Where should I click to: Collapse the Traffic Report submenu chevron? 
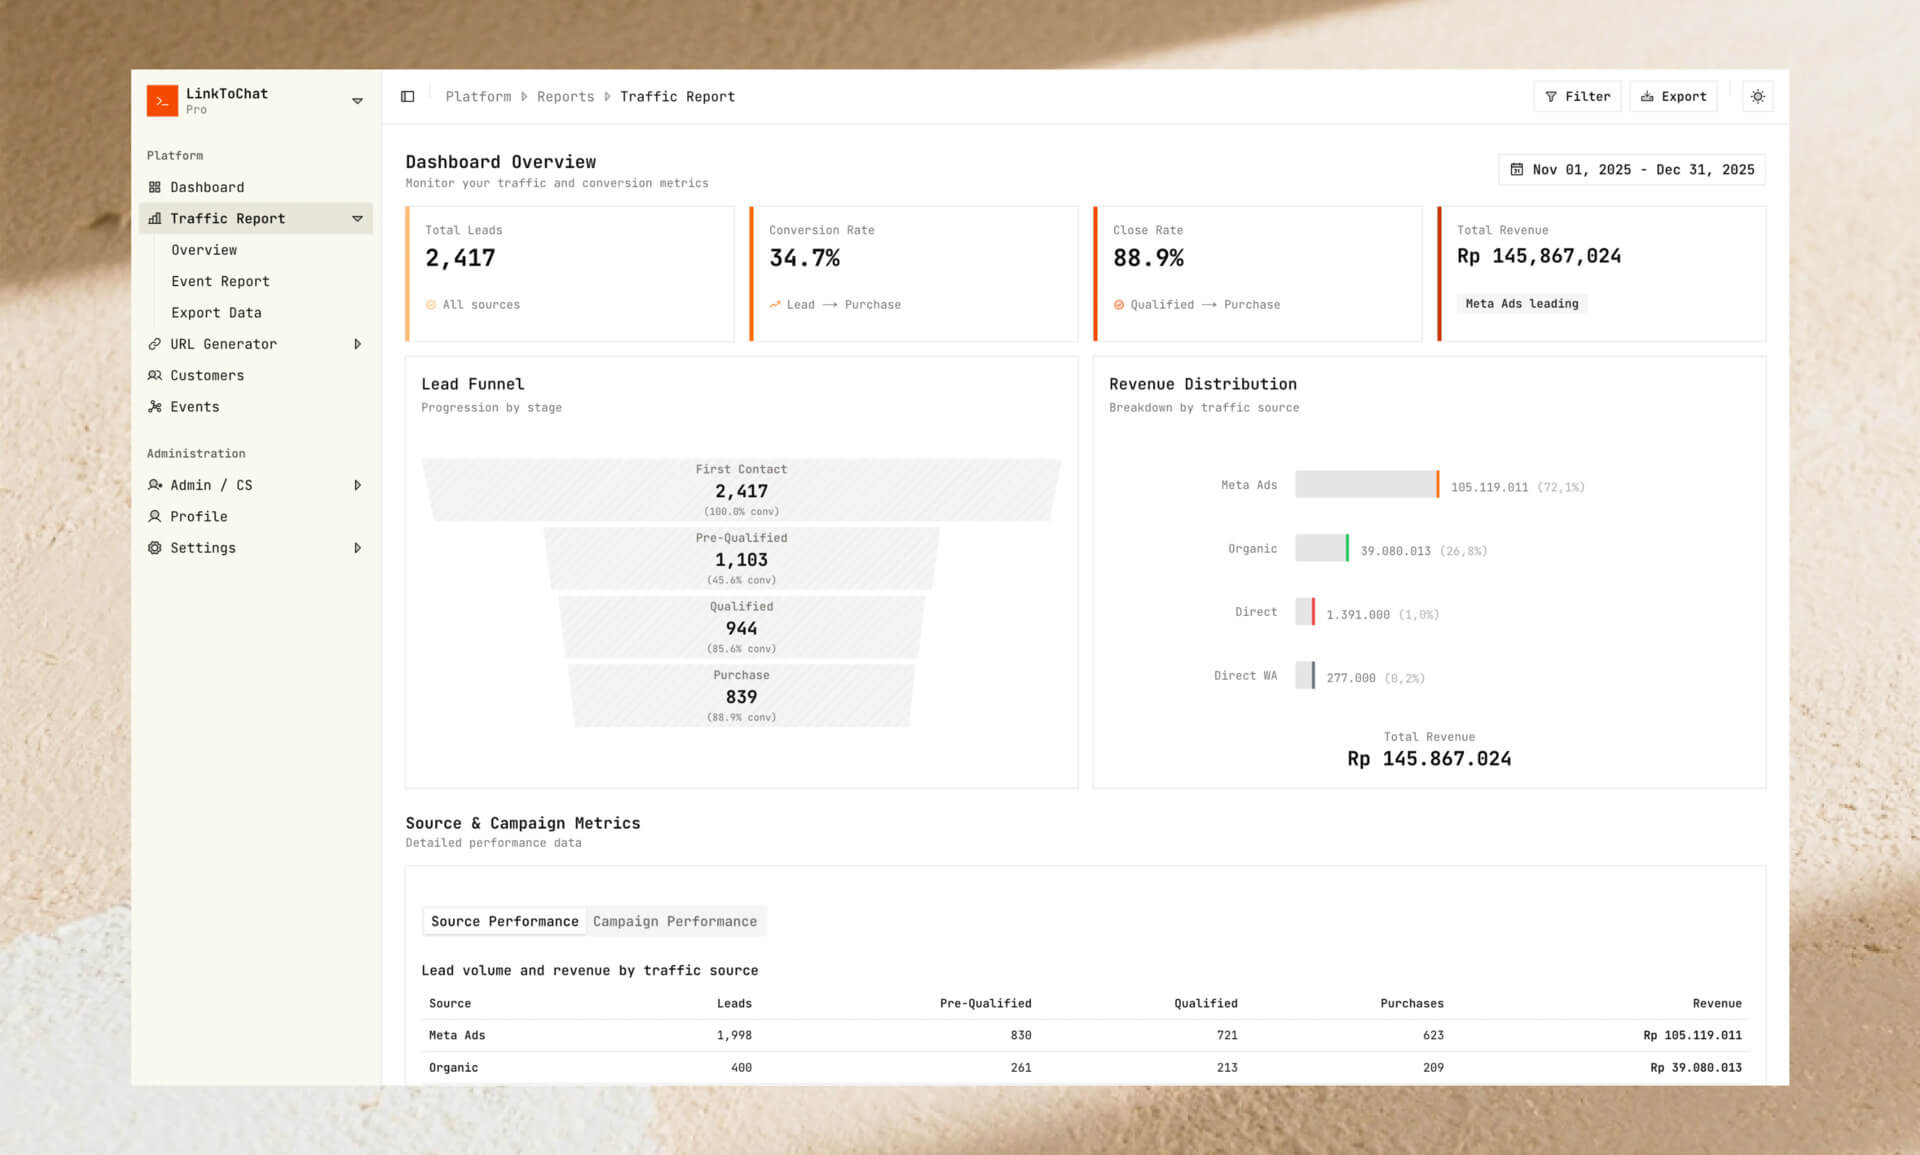[x=357, y=219]
